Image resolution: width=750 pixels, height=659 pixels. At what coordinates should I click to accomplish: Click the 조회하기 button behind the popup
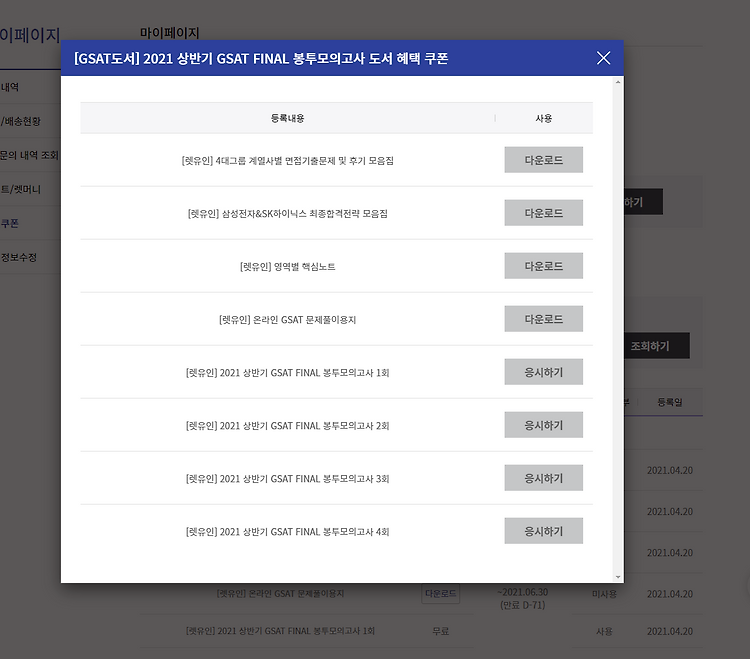(x=657, y=347)
